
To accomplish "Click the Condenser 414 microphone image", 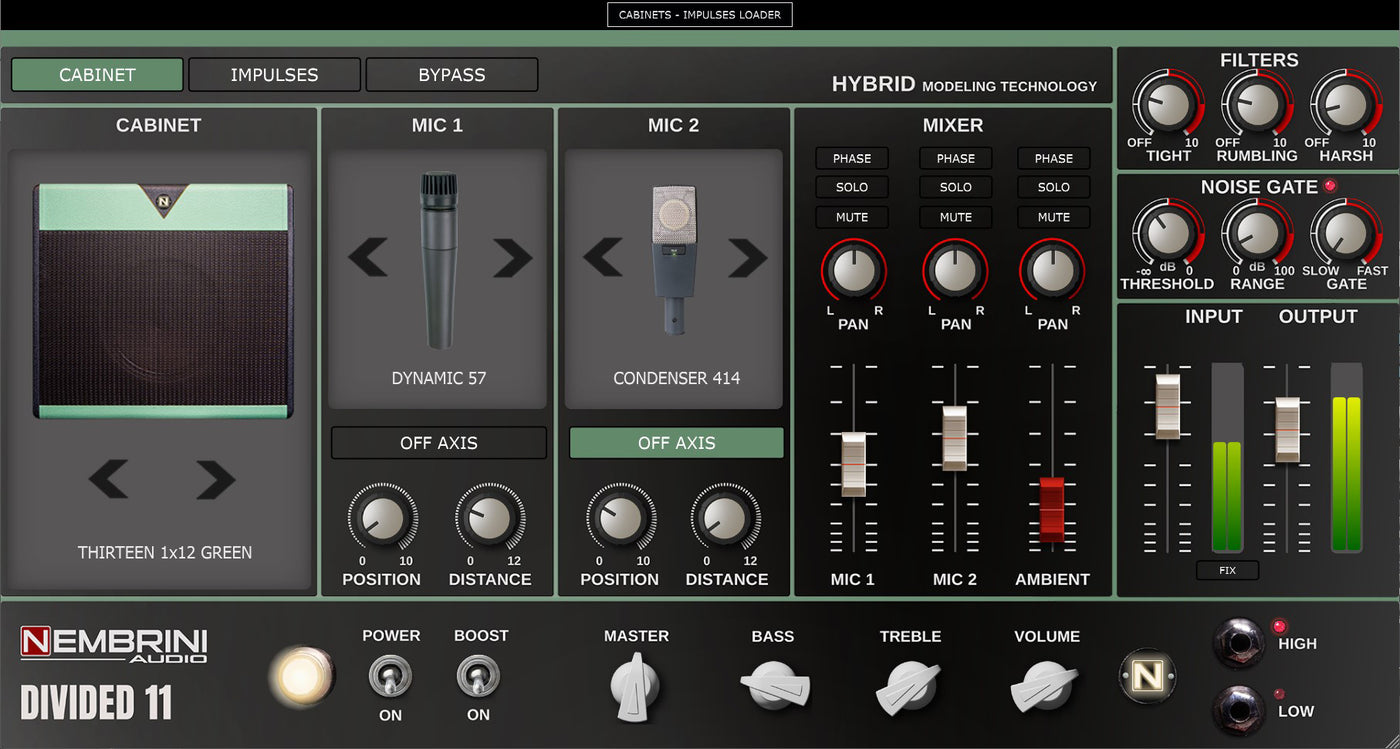I will pos(675,258).
